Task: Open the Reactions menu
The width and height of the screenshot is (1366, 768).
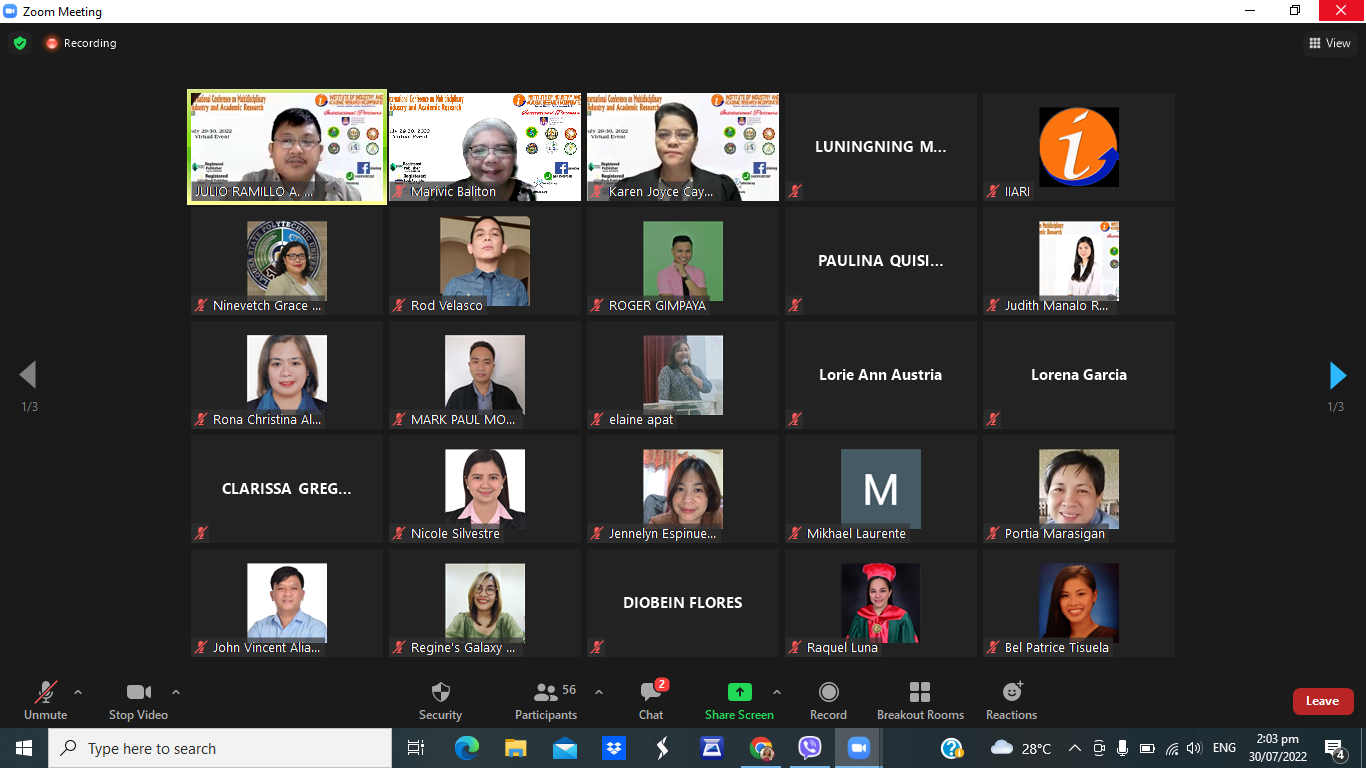Action: (1011, 693)
